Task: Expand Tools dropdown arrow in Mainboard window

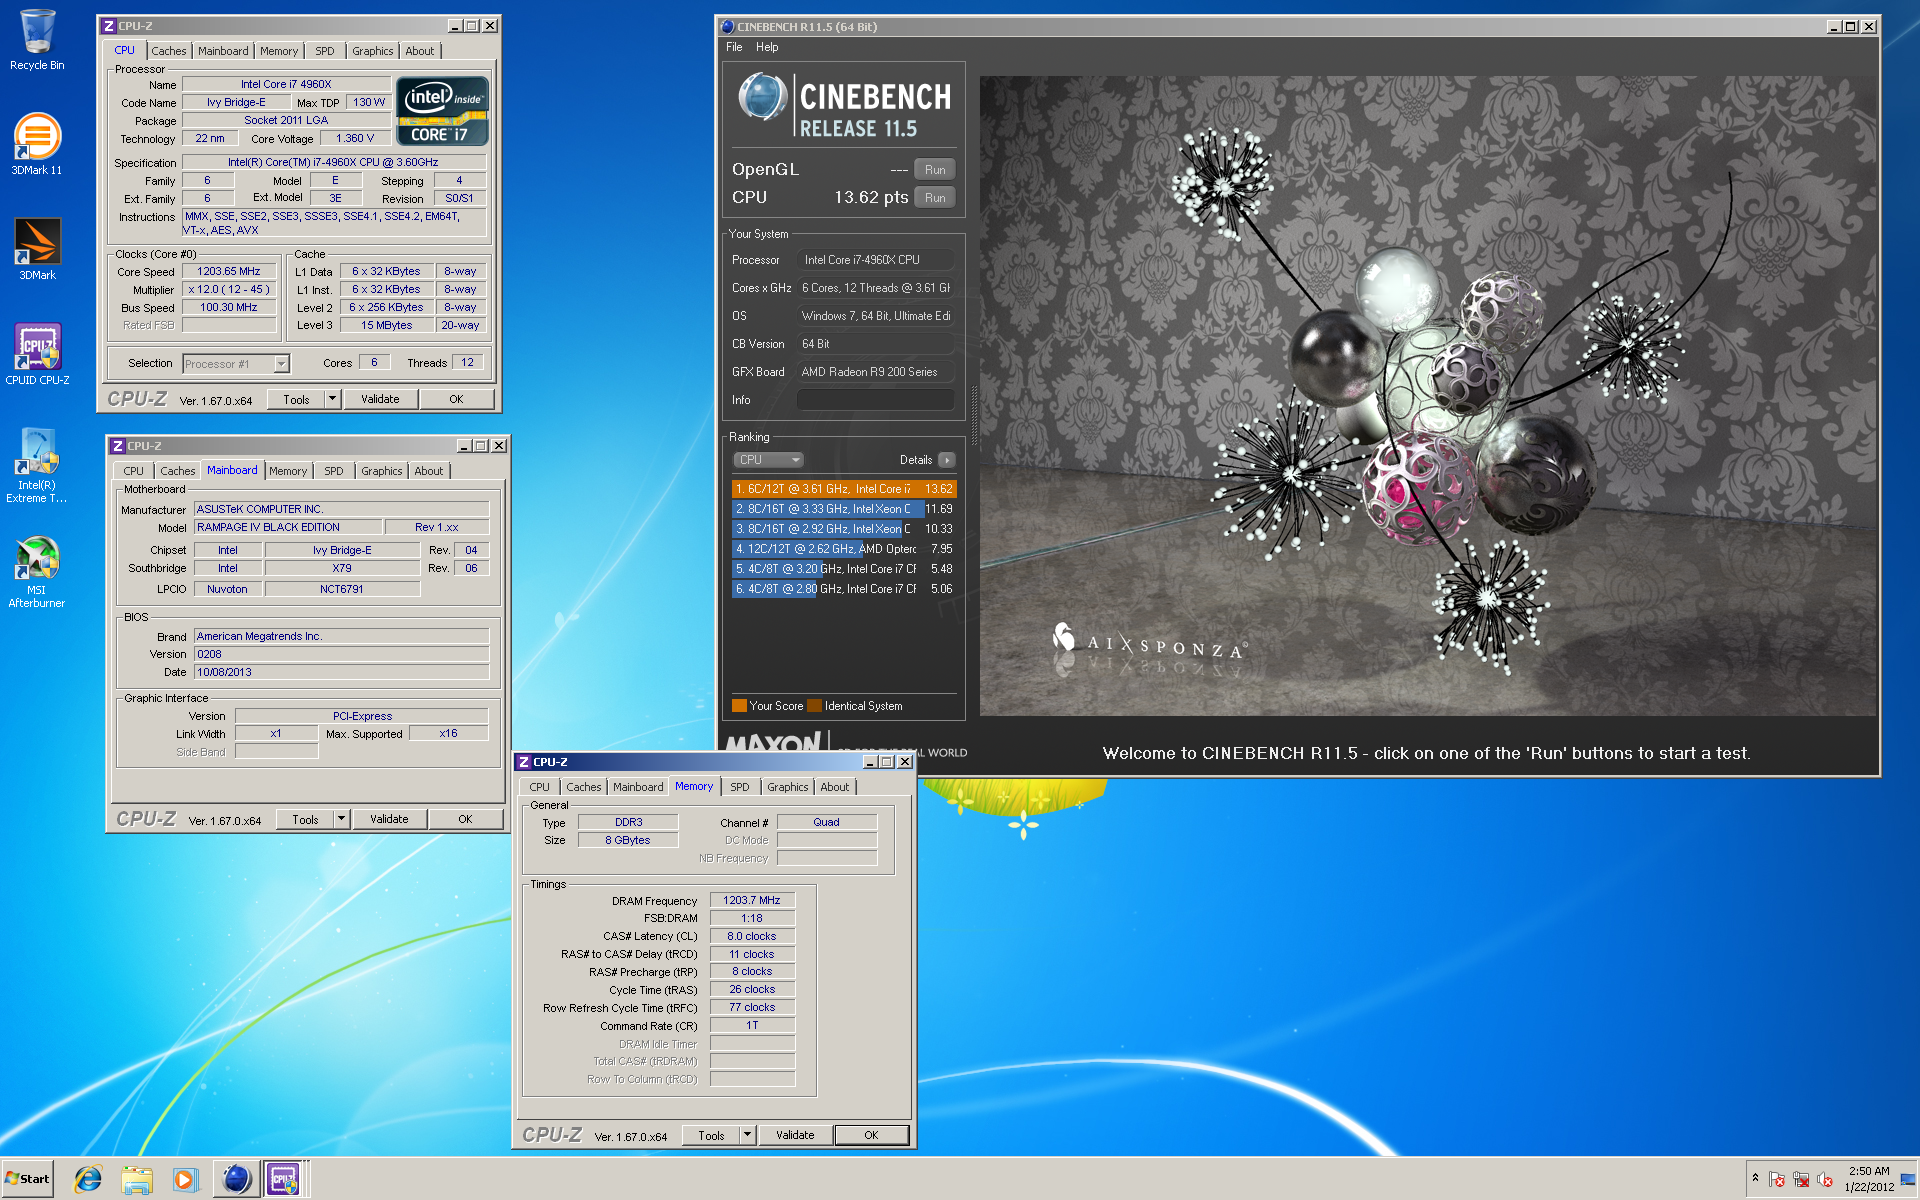Action: pos(342,819)
